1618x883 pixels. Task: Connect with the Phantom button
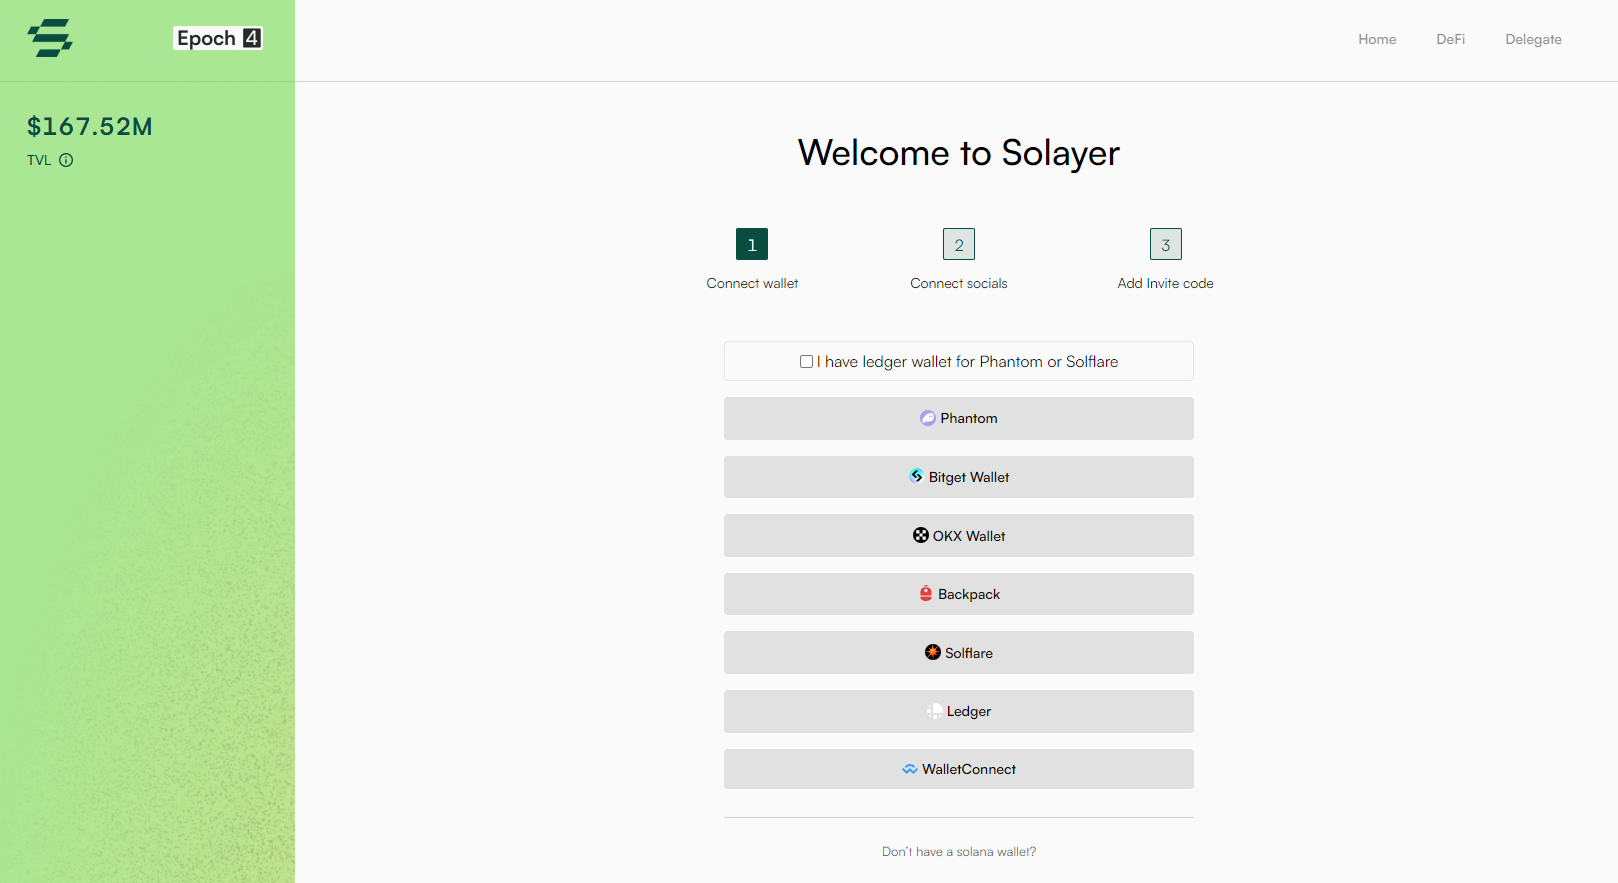point(959,418)
